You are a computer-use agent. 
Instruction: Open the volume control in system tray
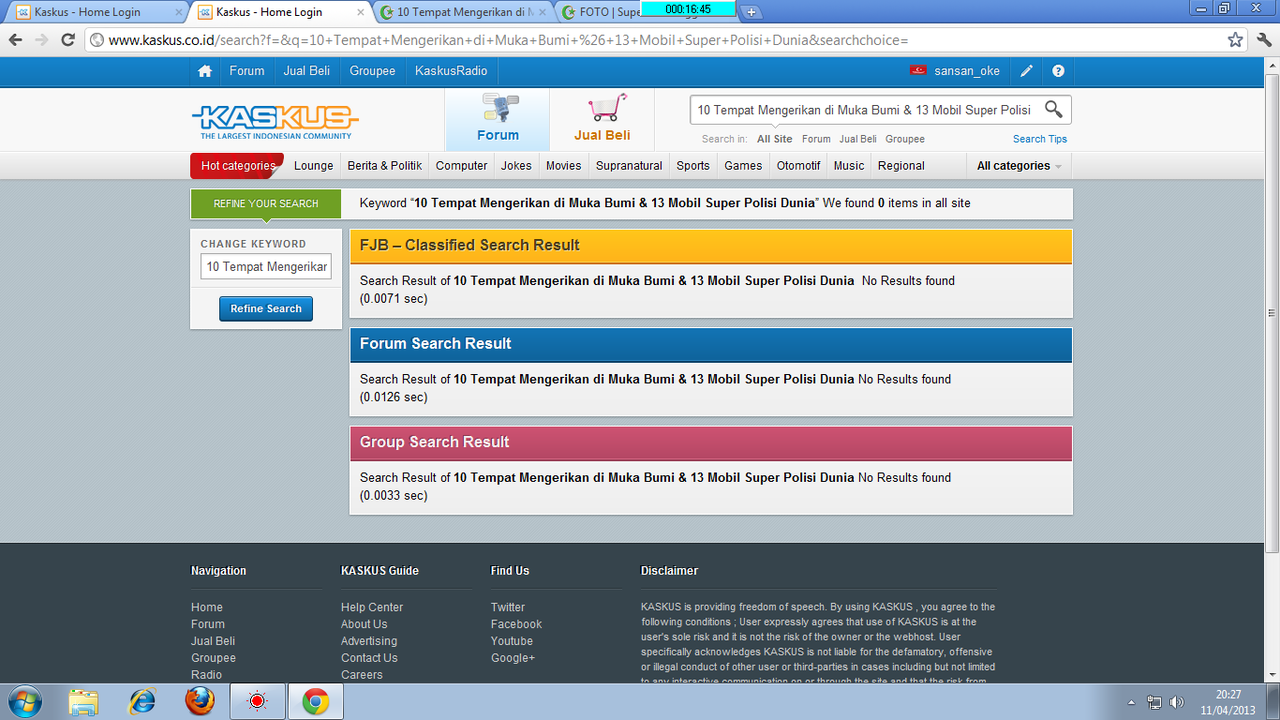[1176, 702]
